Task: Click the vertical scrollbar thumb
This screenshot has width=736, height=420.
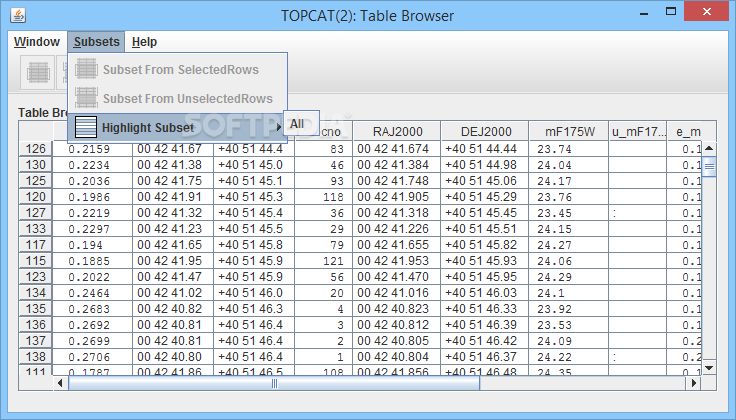Action: pyautogui.click(x=709, y=166)
